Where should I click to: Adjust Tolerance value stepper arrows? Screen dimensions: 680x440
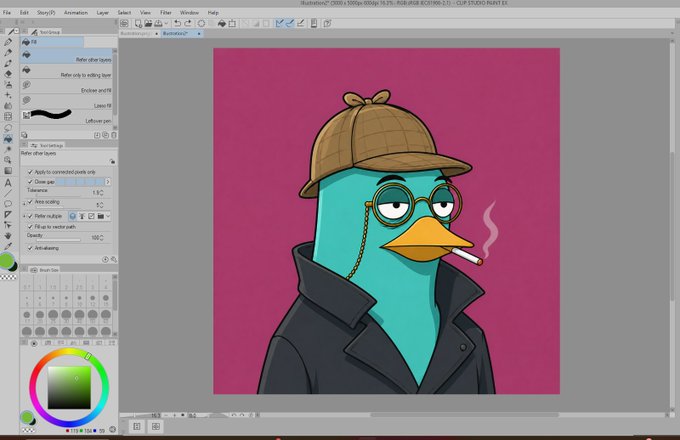[101, 192]
